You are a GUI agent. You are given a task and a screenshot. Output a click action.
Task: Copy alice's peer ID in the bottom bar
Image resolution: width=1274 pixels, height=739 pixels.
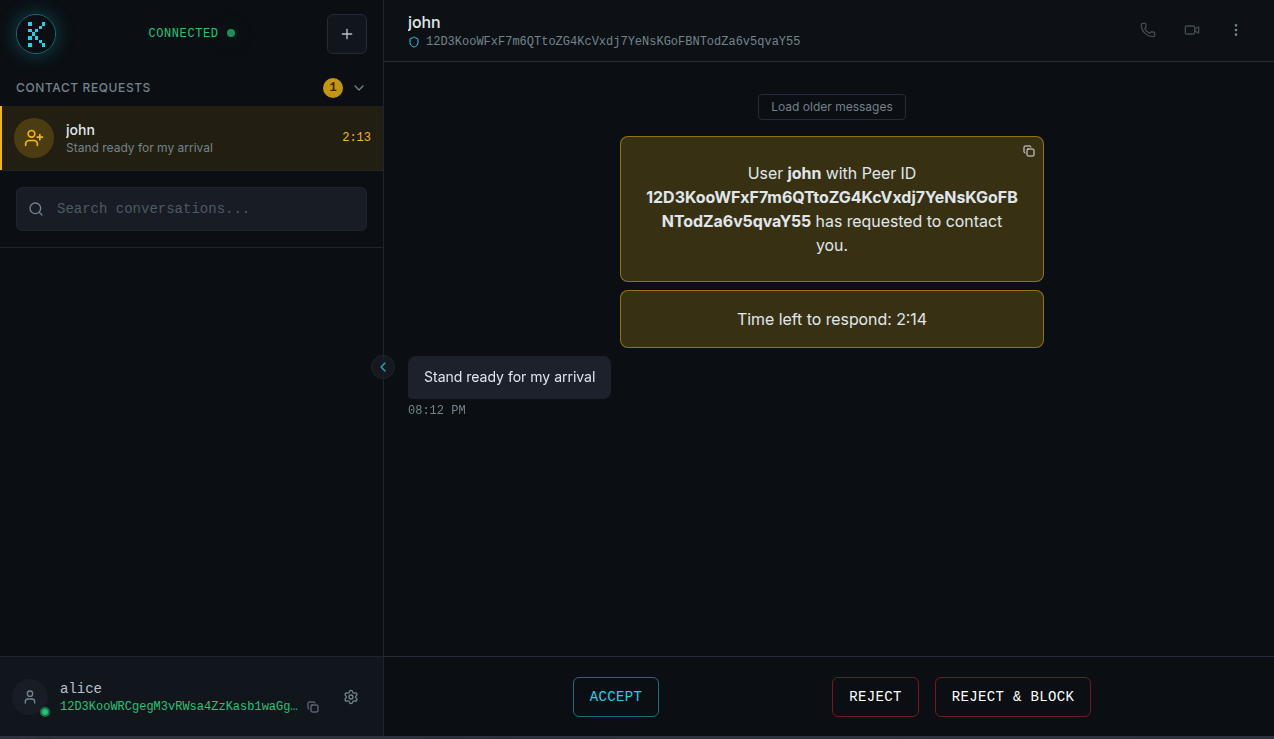tap(313, 706)
